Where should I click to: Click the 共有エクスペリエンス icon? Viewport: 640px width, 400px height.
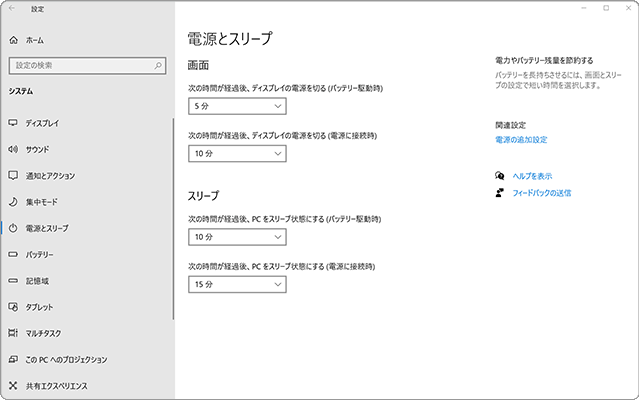click(13, 386)
